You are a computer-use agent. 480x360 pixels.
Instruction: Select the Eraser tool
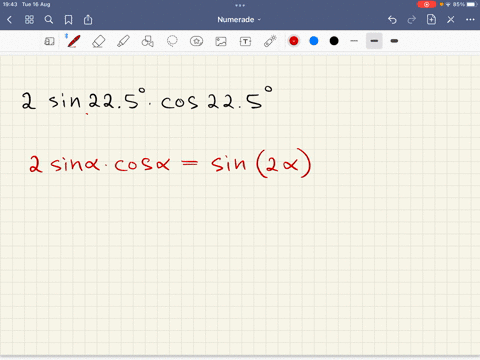tap(98, 42)
